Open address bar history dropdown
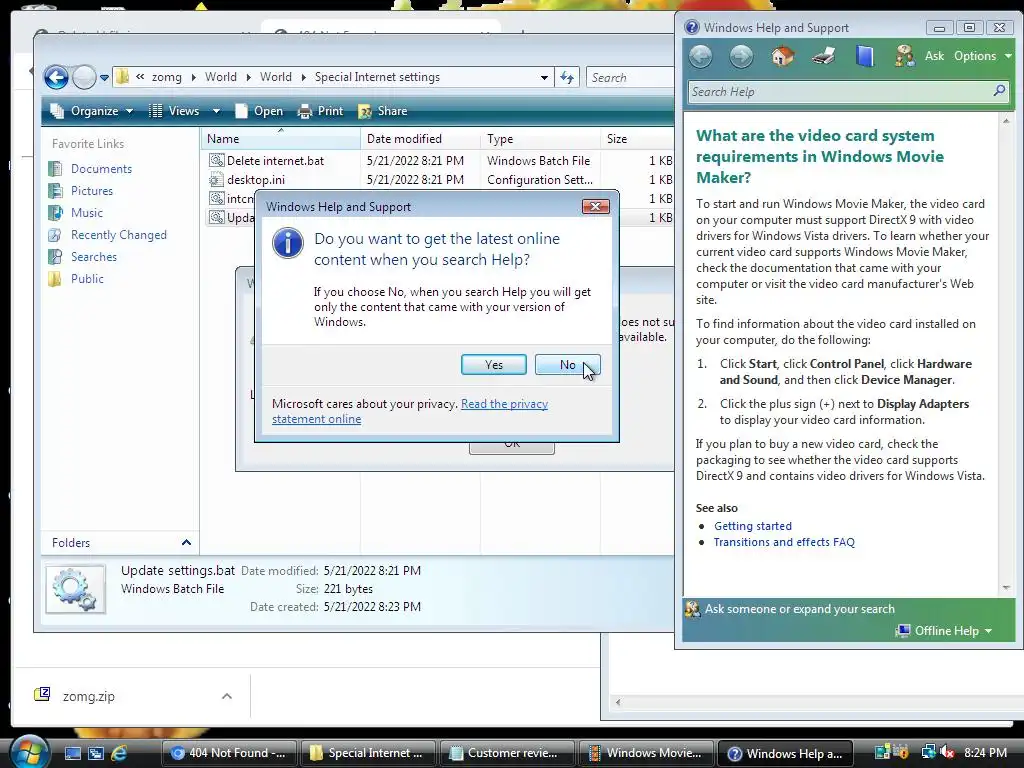 tap(544, 77)
